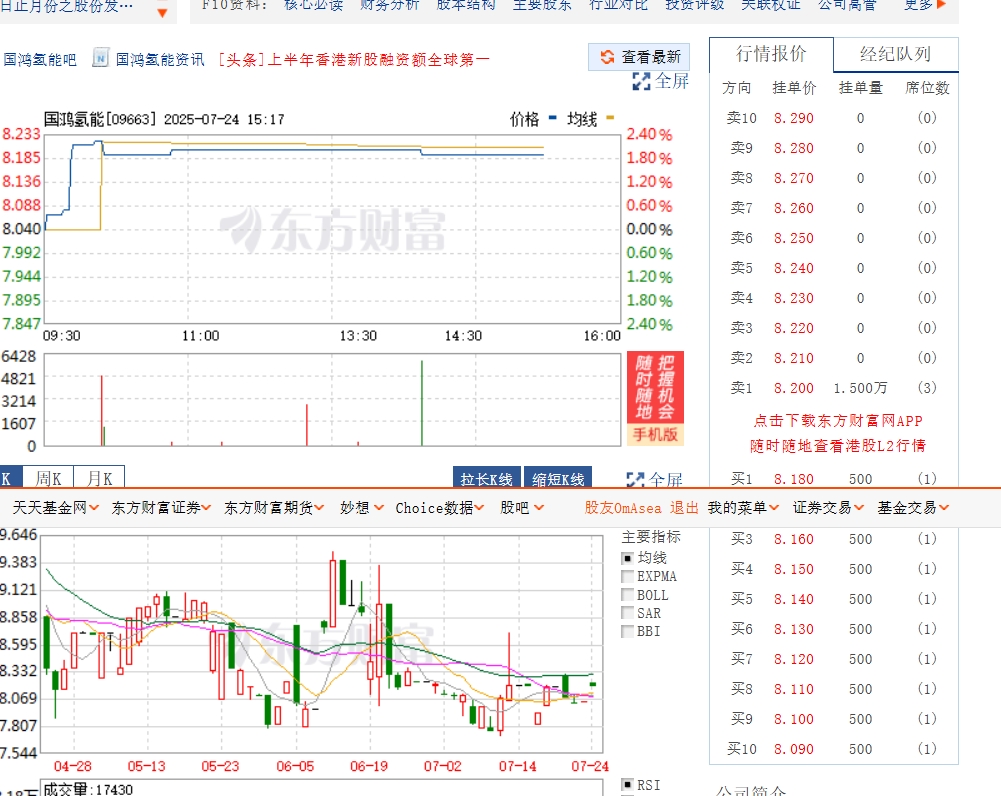This screenshot has height=796, width=1001.
Task: Open fullscreen for the intraday price chart
Action: 661,81
